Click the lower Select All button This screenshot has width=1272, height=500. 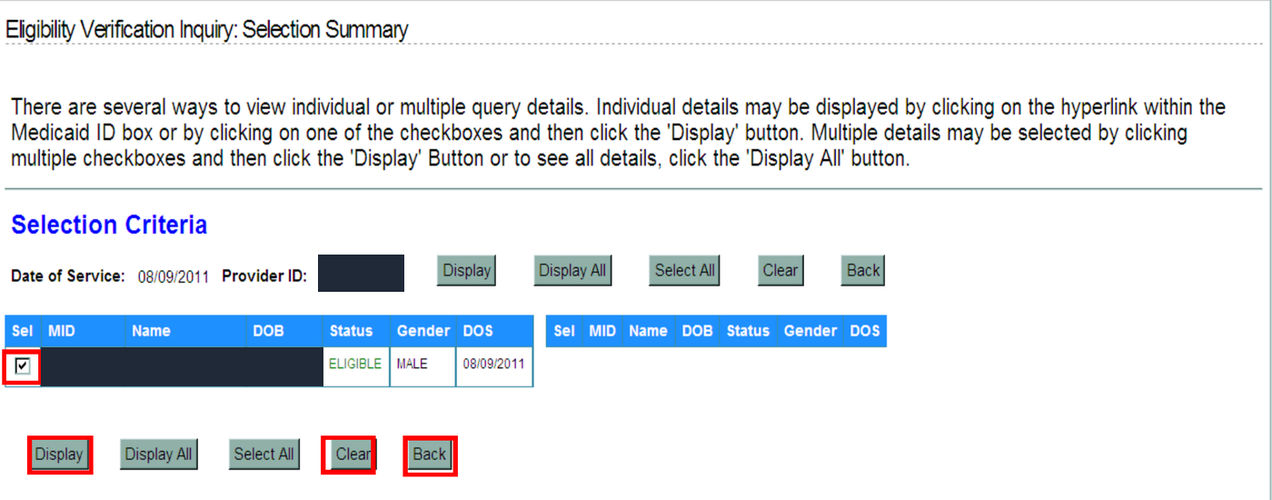(x=264, y=454)
